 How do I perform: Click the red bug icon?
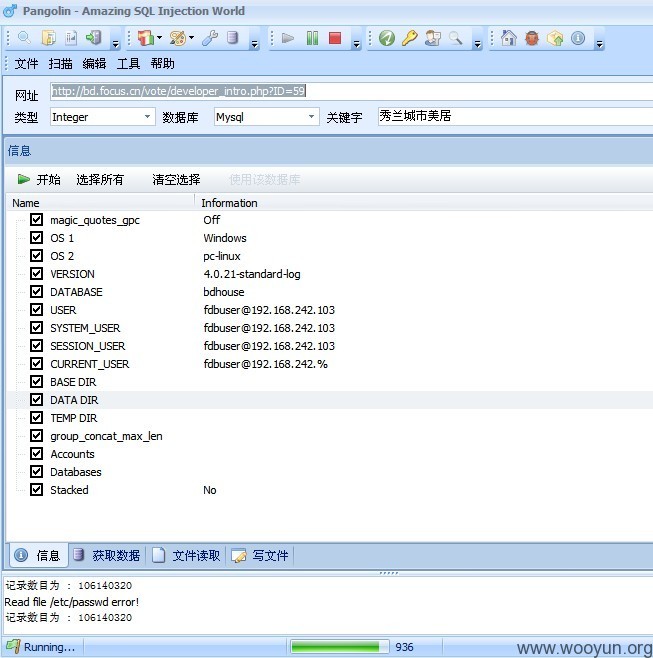click(x=532, y=38)
